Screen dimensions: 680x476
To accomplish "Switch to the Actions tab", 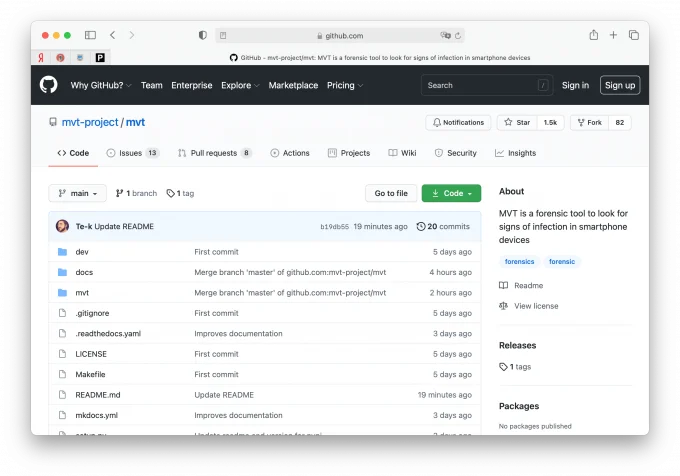I will [290, 153].
